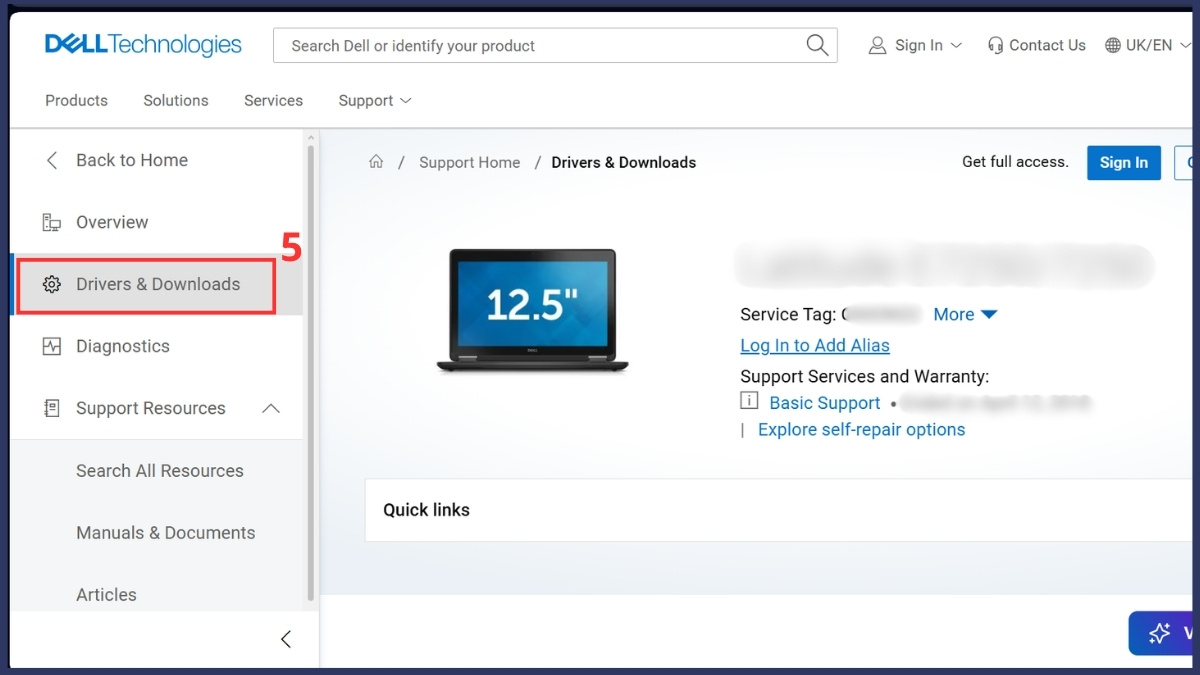Viewport: 1200px width, 675px height.
Task: Open the UK/EN region selector
Action: point(1148,45)
